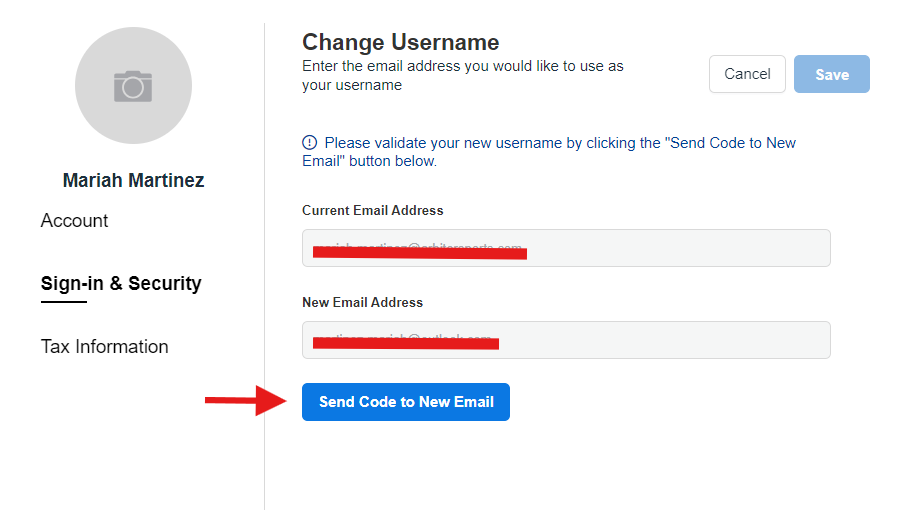Save the new username

pos(832,74)
